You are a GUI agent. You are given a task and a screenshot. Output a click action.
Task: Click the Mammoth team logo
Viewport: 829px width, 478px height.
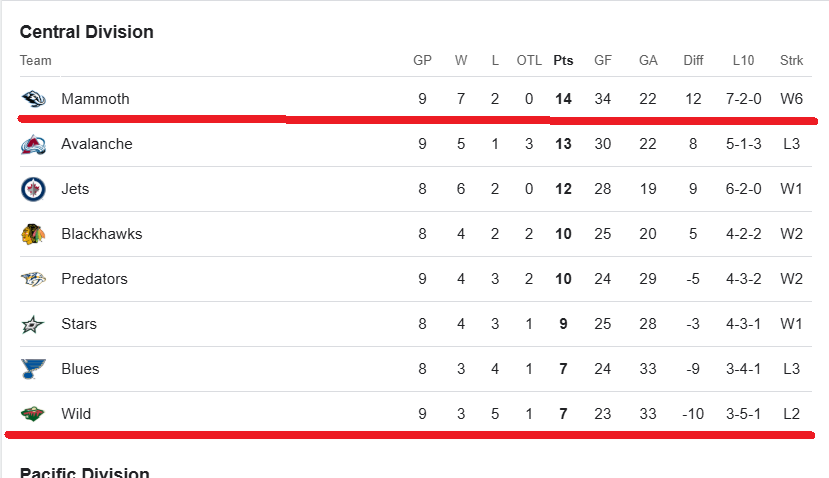pos(33,99)
